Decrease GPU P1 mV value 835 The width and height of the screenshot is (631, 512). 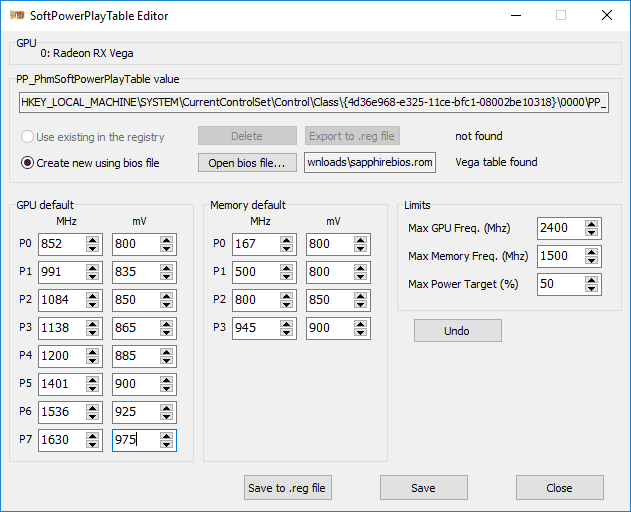tap(166, 276)
